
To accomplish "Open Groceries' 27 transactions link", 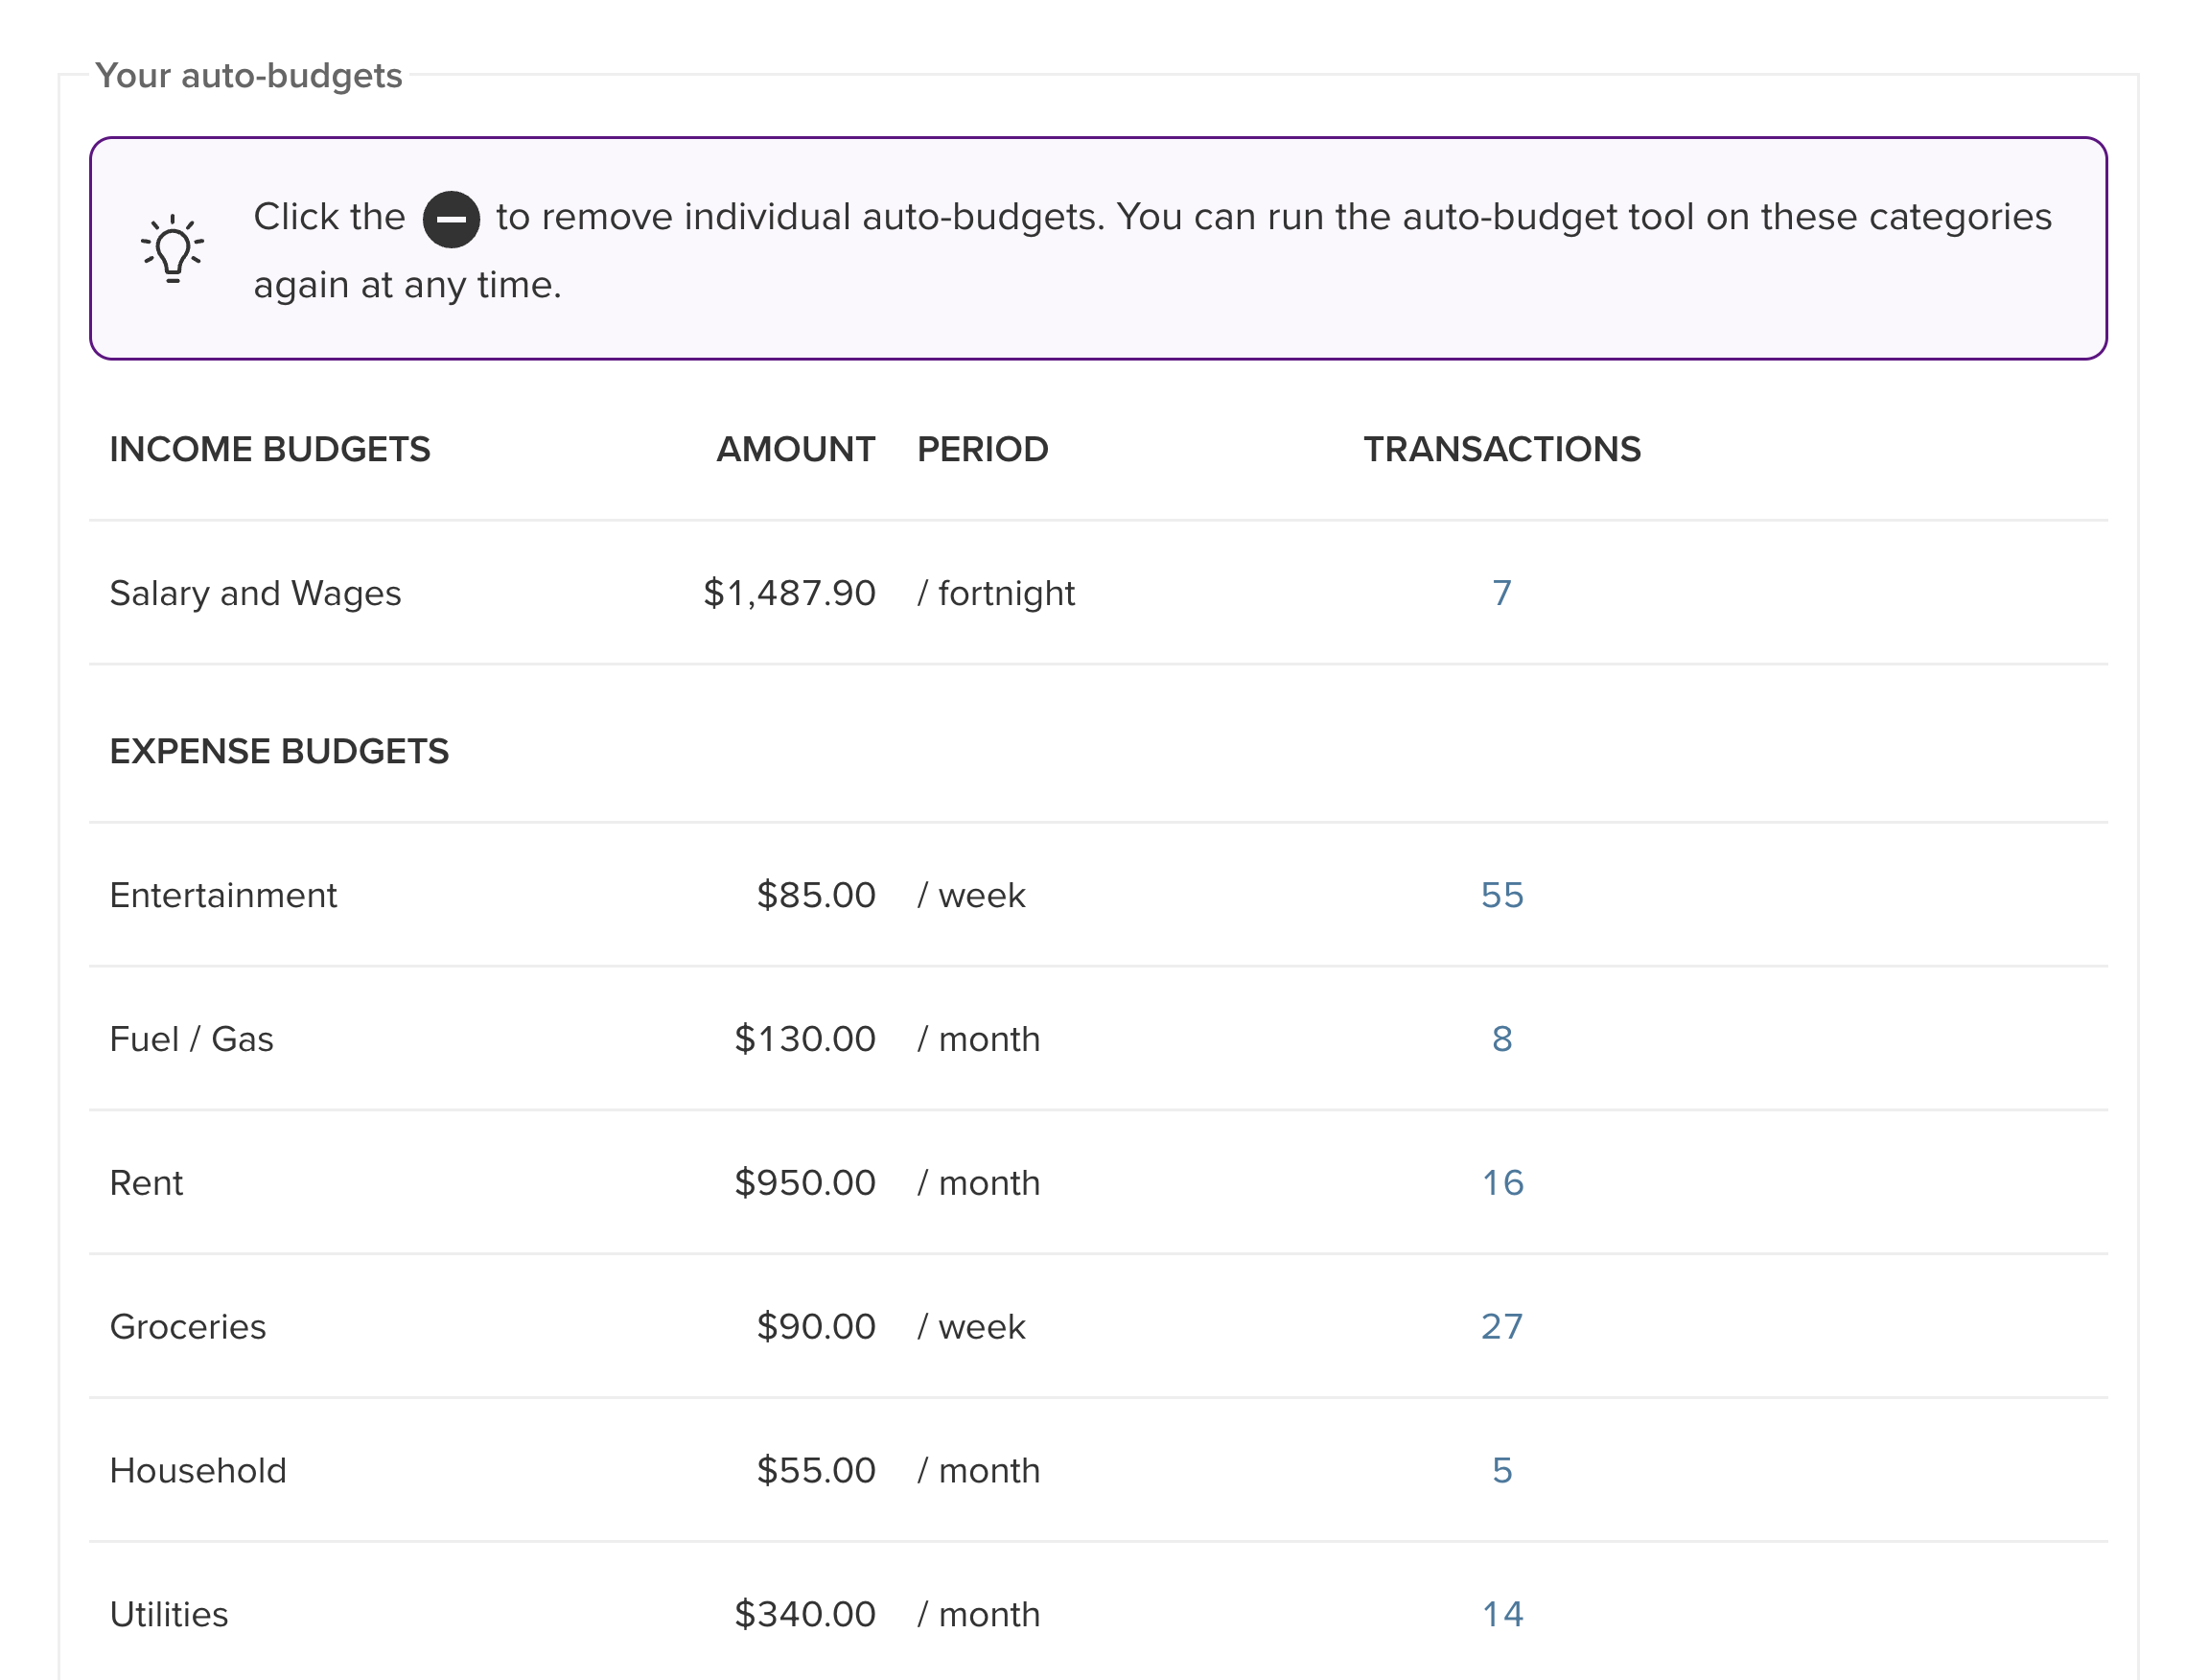I will coord(1501,1327).
